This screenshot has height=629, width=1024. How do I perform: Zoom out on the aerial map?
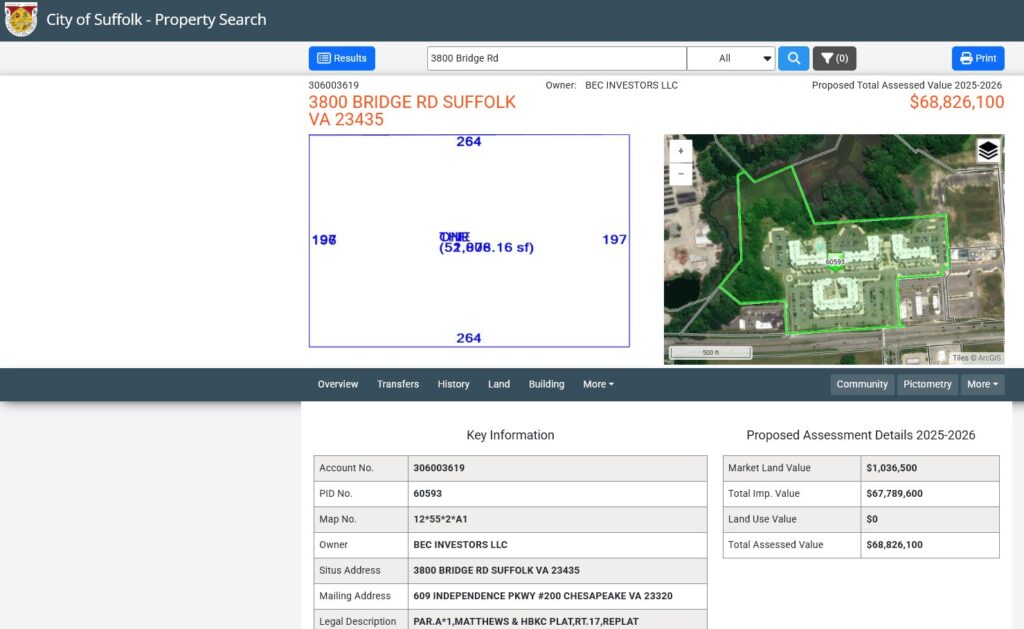(680, 174)
